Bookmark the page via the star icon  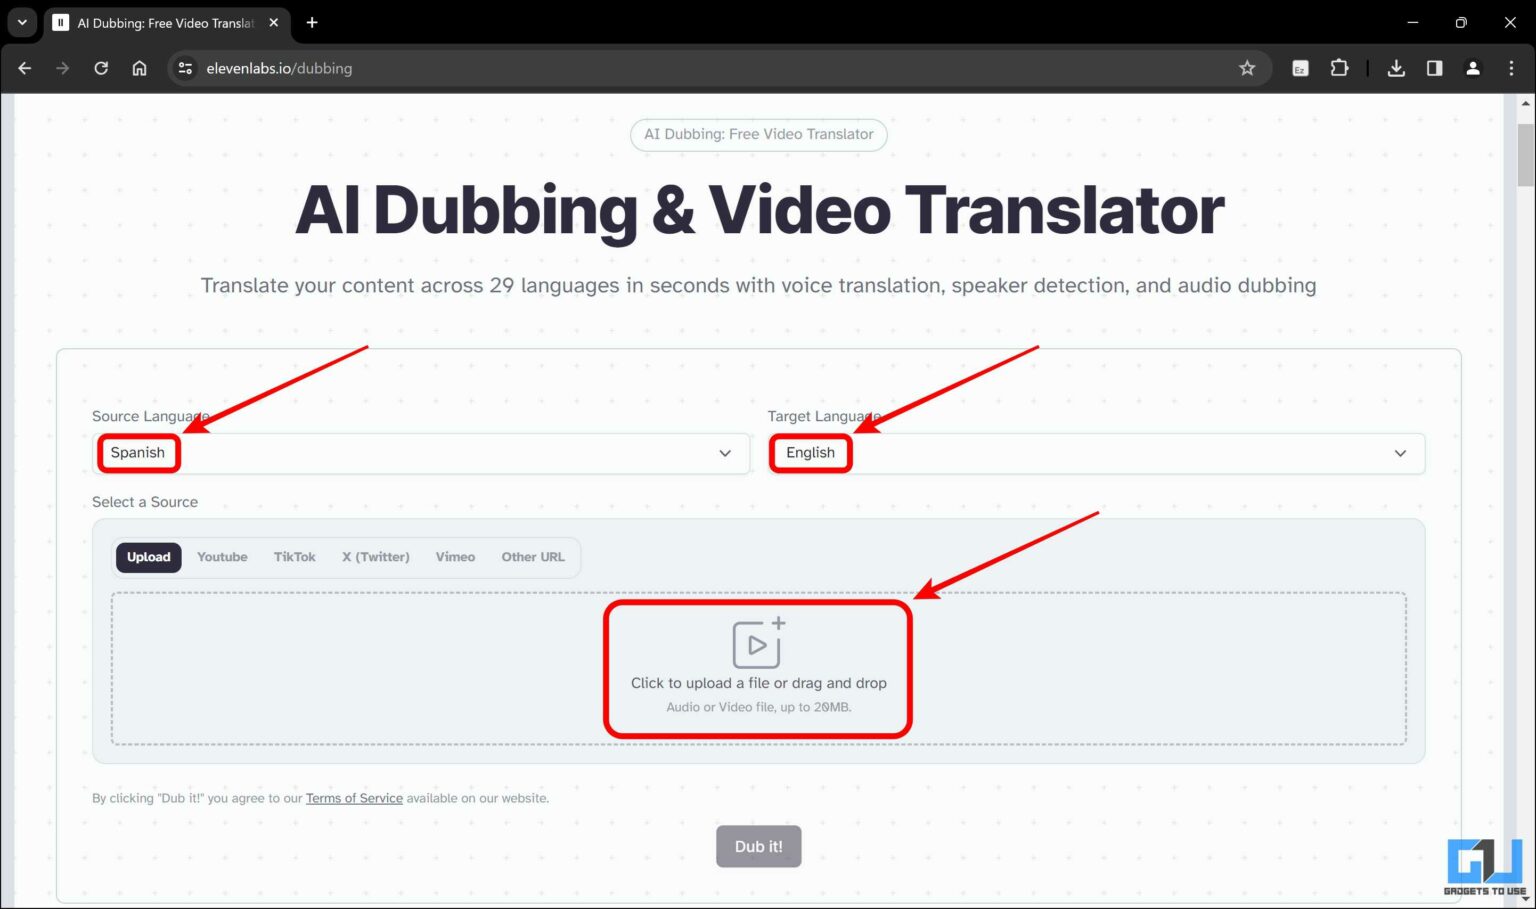(1247, 68)
